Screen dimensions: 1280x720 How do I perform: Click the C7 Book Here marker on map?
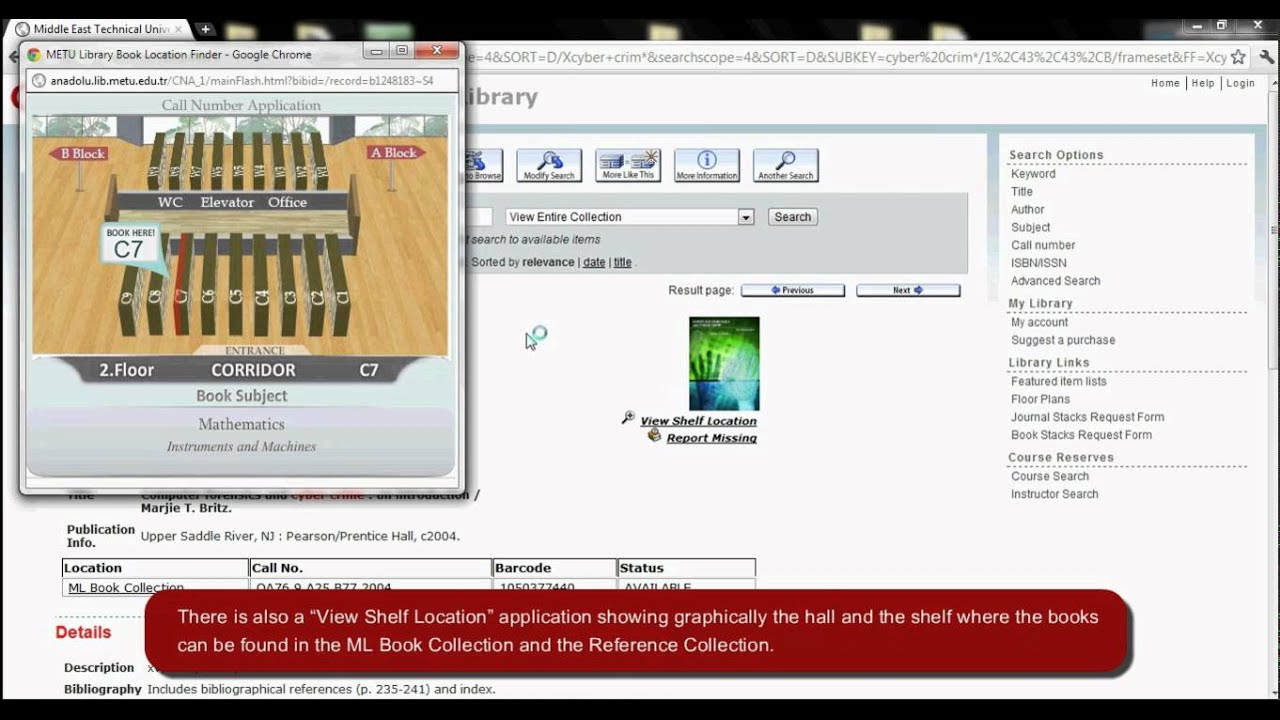click(x=130, y=246)
